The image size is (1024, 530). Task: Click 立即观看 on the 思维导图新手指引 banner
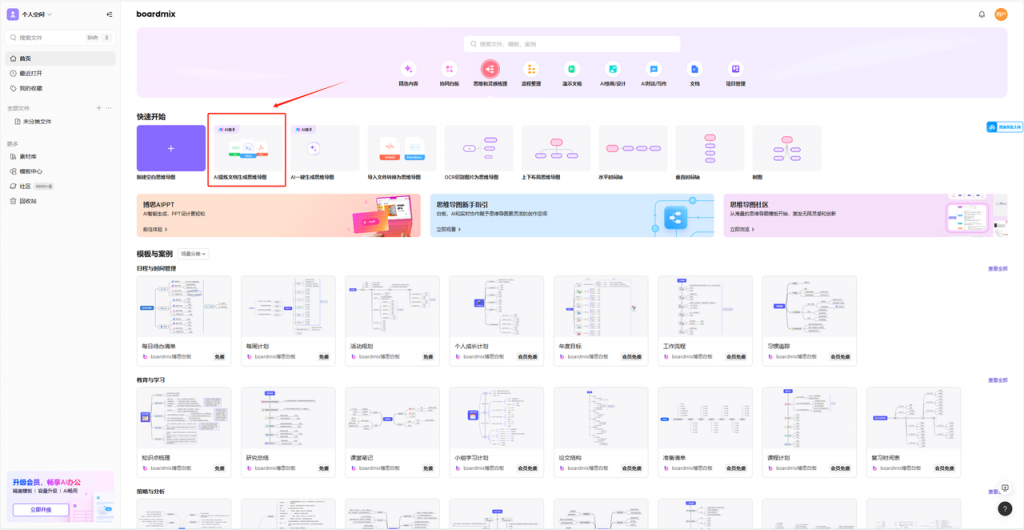(x=449, y=230)
